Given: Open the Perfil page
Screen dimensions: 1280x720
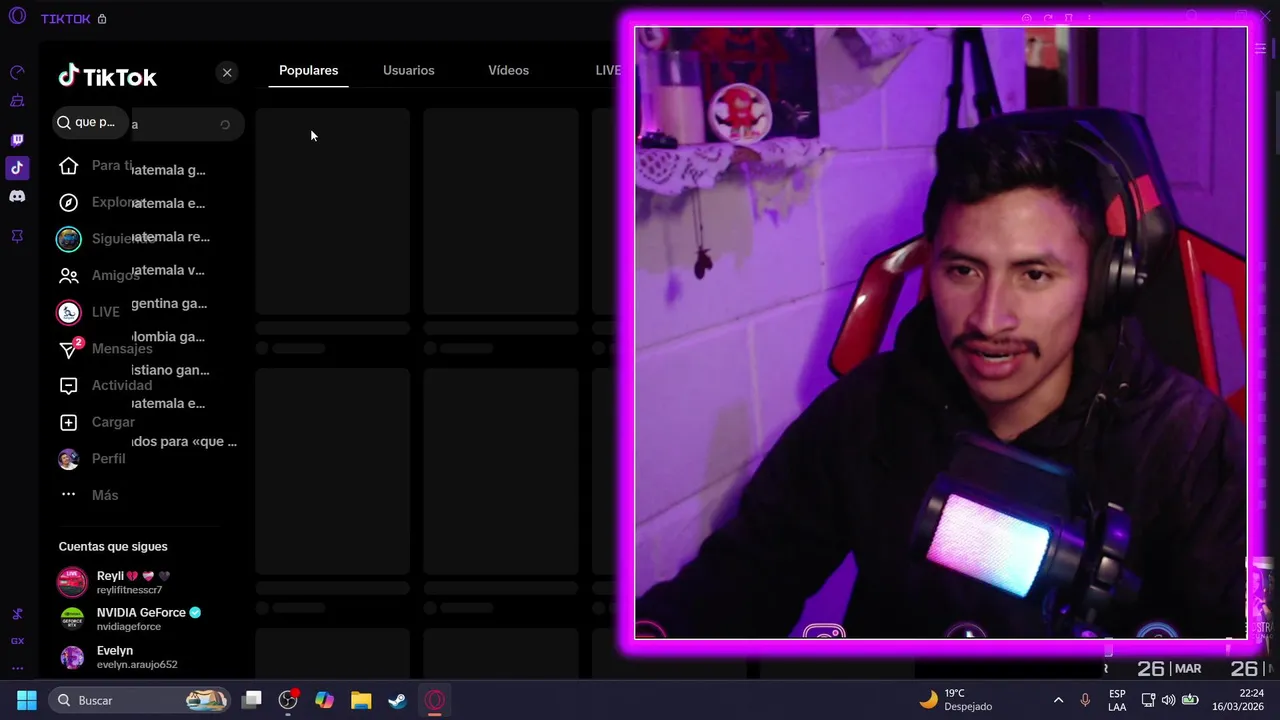Looking at the screenshot, I should (x=91, y=459).
